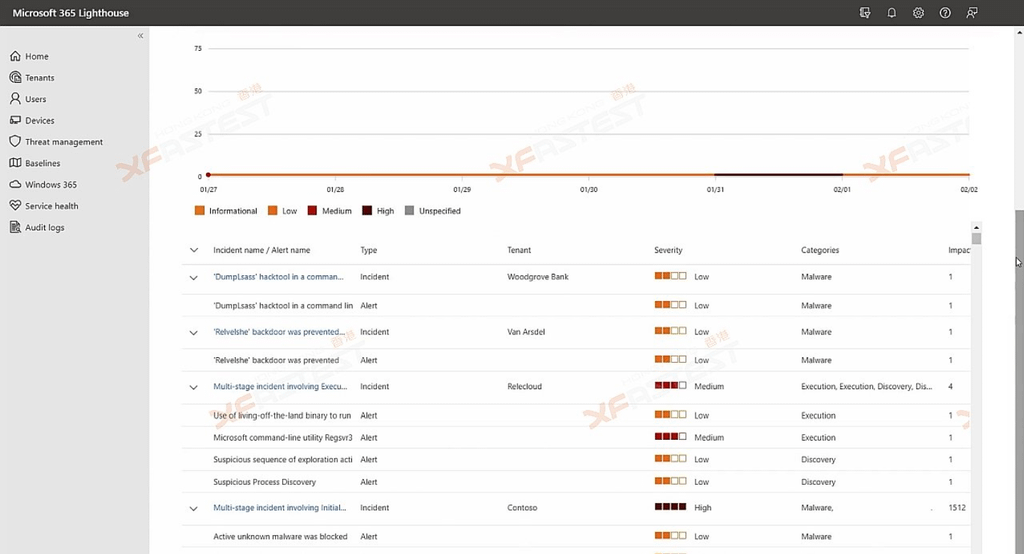Select 'Suspicious sequence of exploration acti' alert
Screen dimensions: 1024x554
[x=576, y=460]
